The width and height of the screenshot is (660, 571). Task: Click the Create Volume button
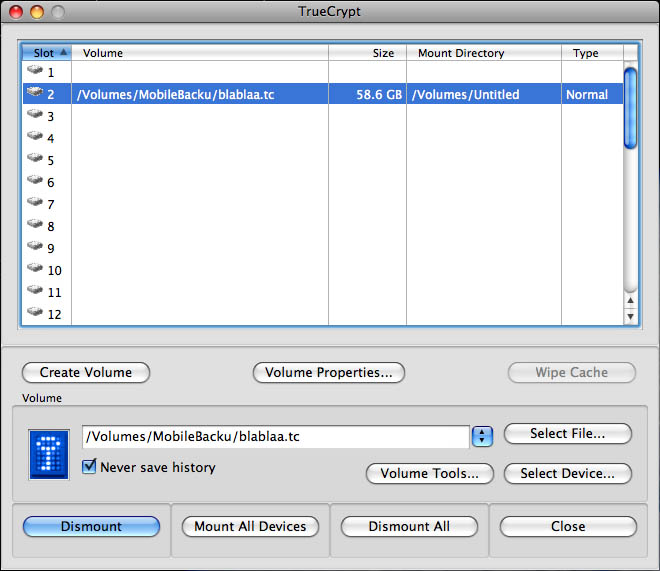(x=85, y=372)
